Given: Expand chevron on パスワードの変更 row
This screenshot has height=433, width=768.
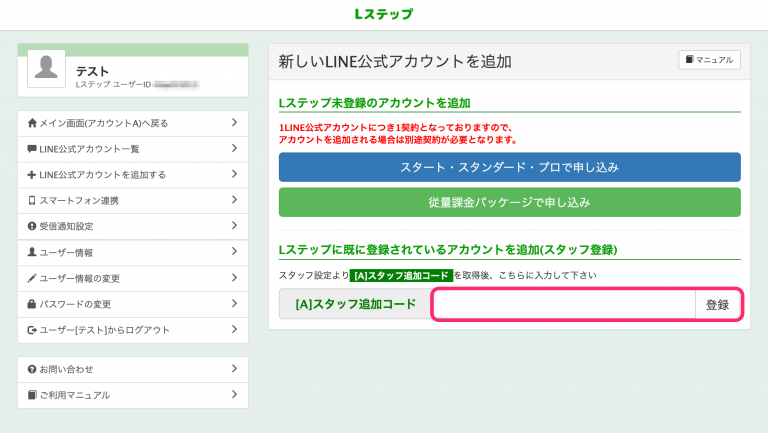Looking at the screenshot, I should [234, 303].
